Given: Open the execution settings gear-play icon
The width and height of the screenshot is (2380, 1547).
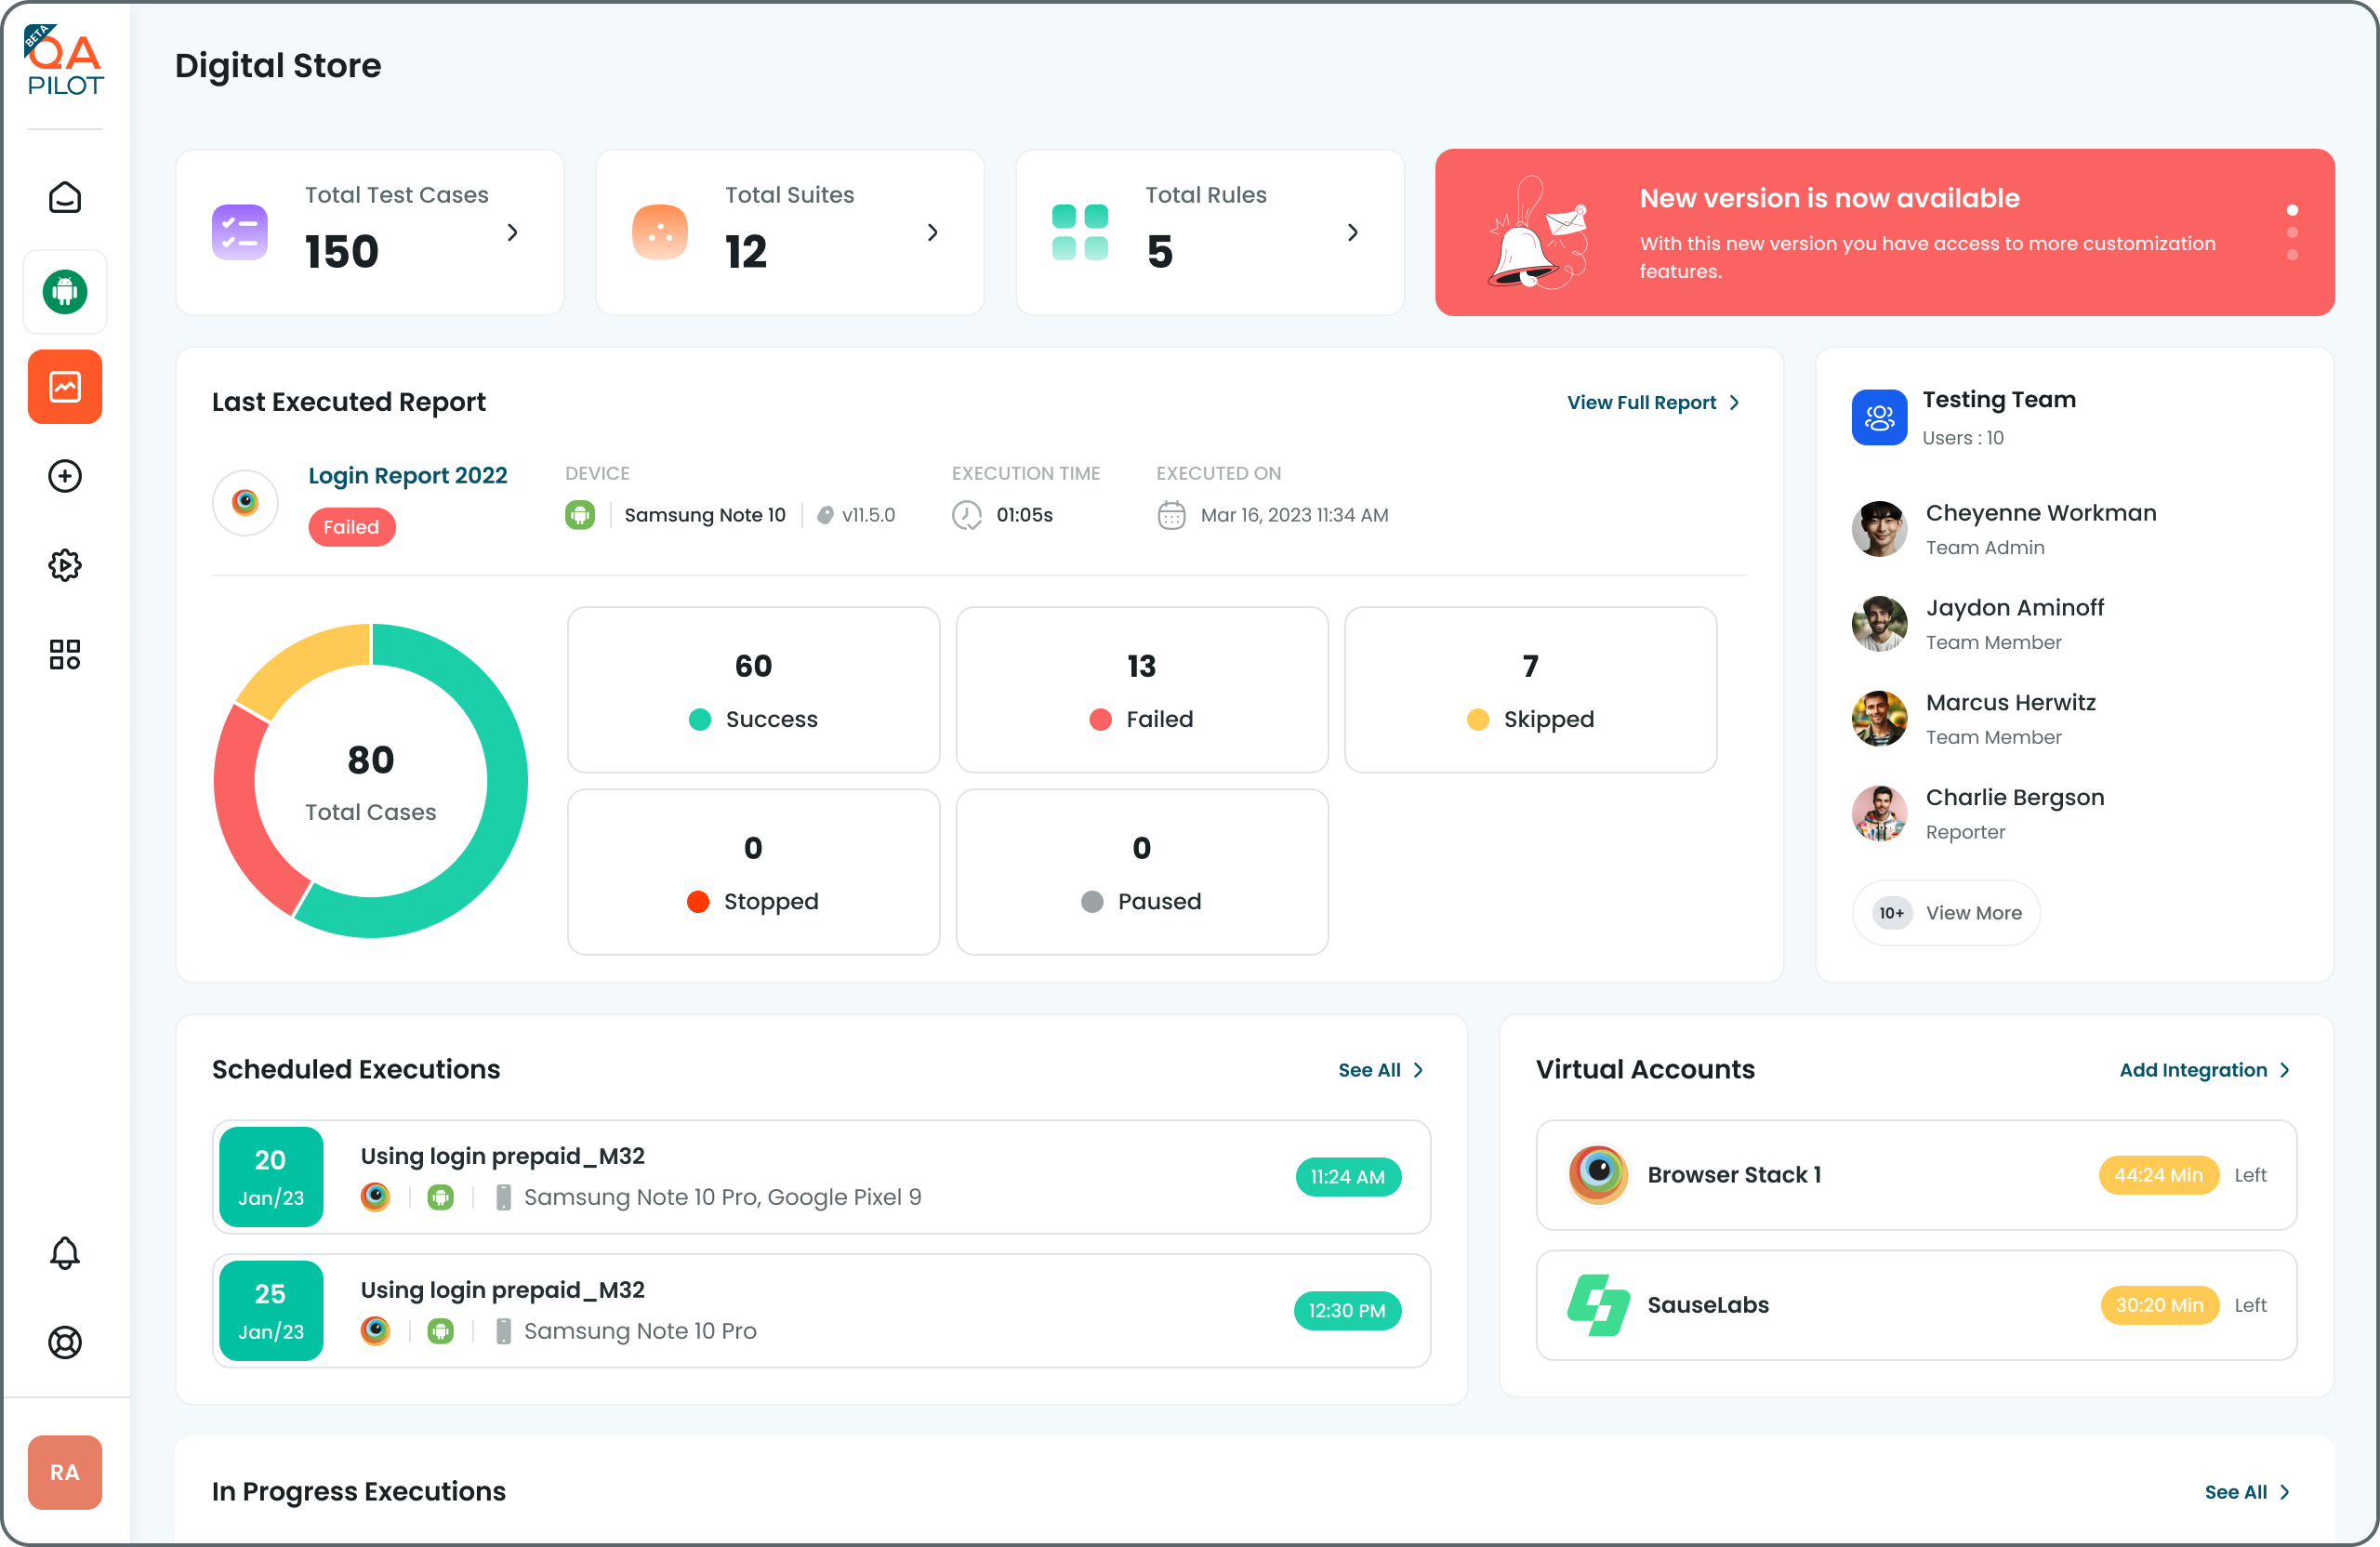Looking at the screenshot, I should point(65,565).
